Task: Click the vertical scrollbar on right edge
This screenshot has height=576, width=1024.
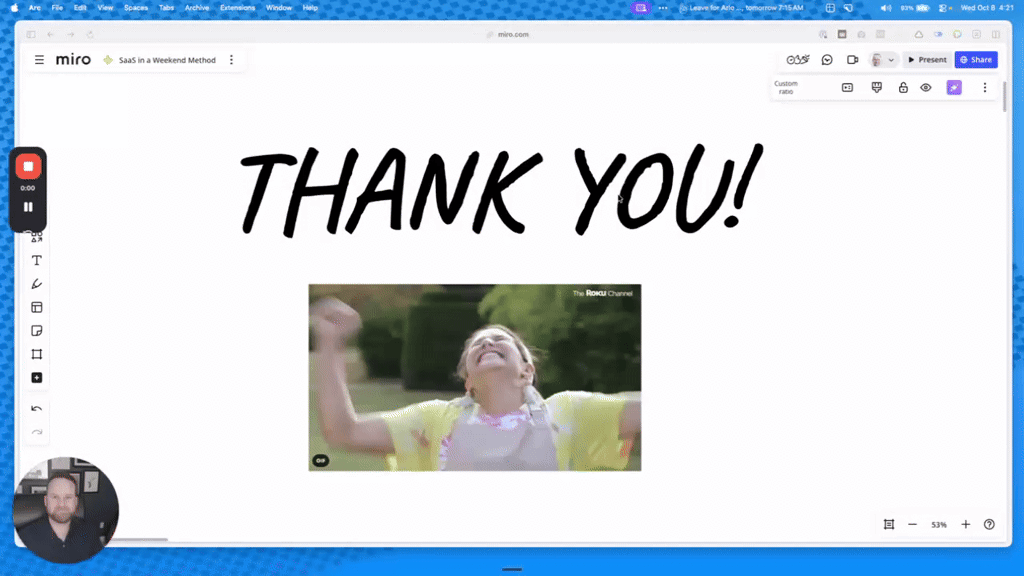Action: (1004, 95)
